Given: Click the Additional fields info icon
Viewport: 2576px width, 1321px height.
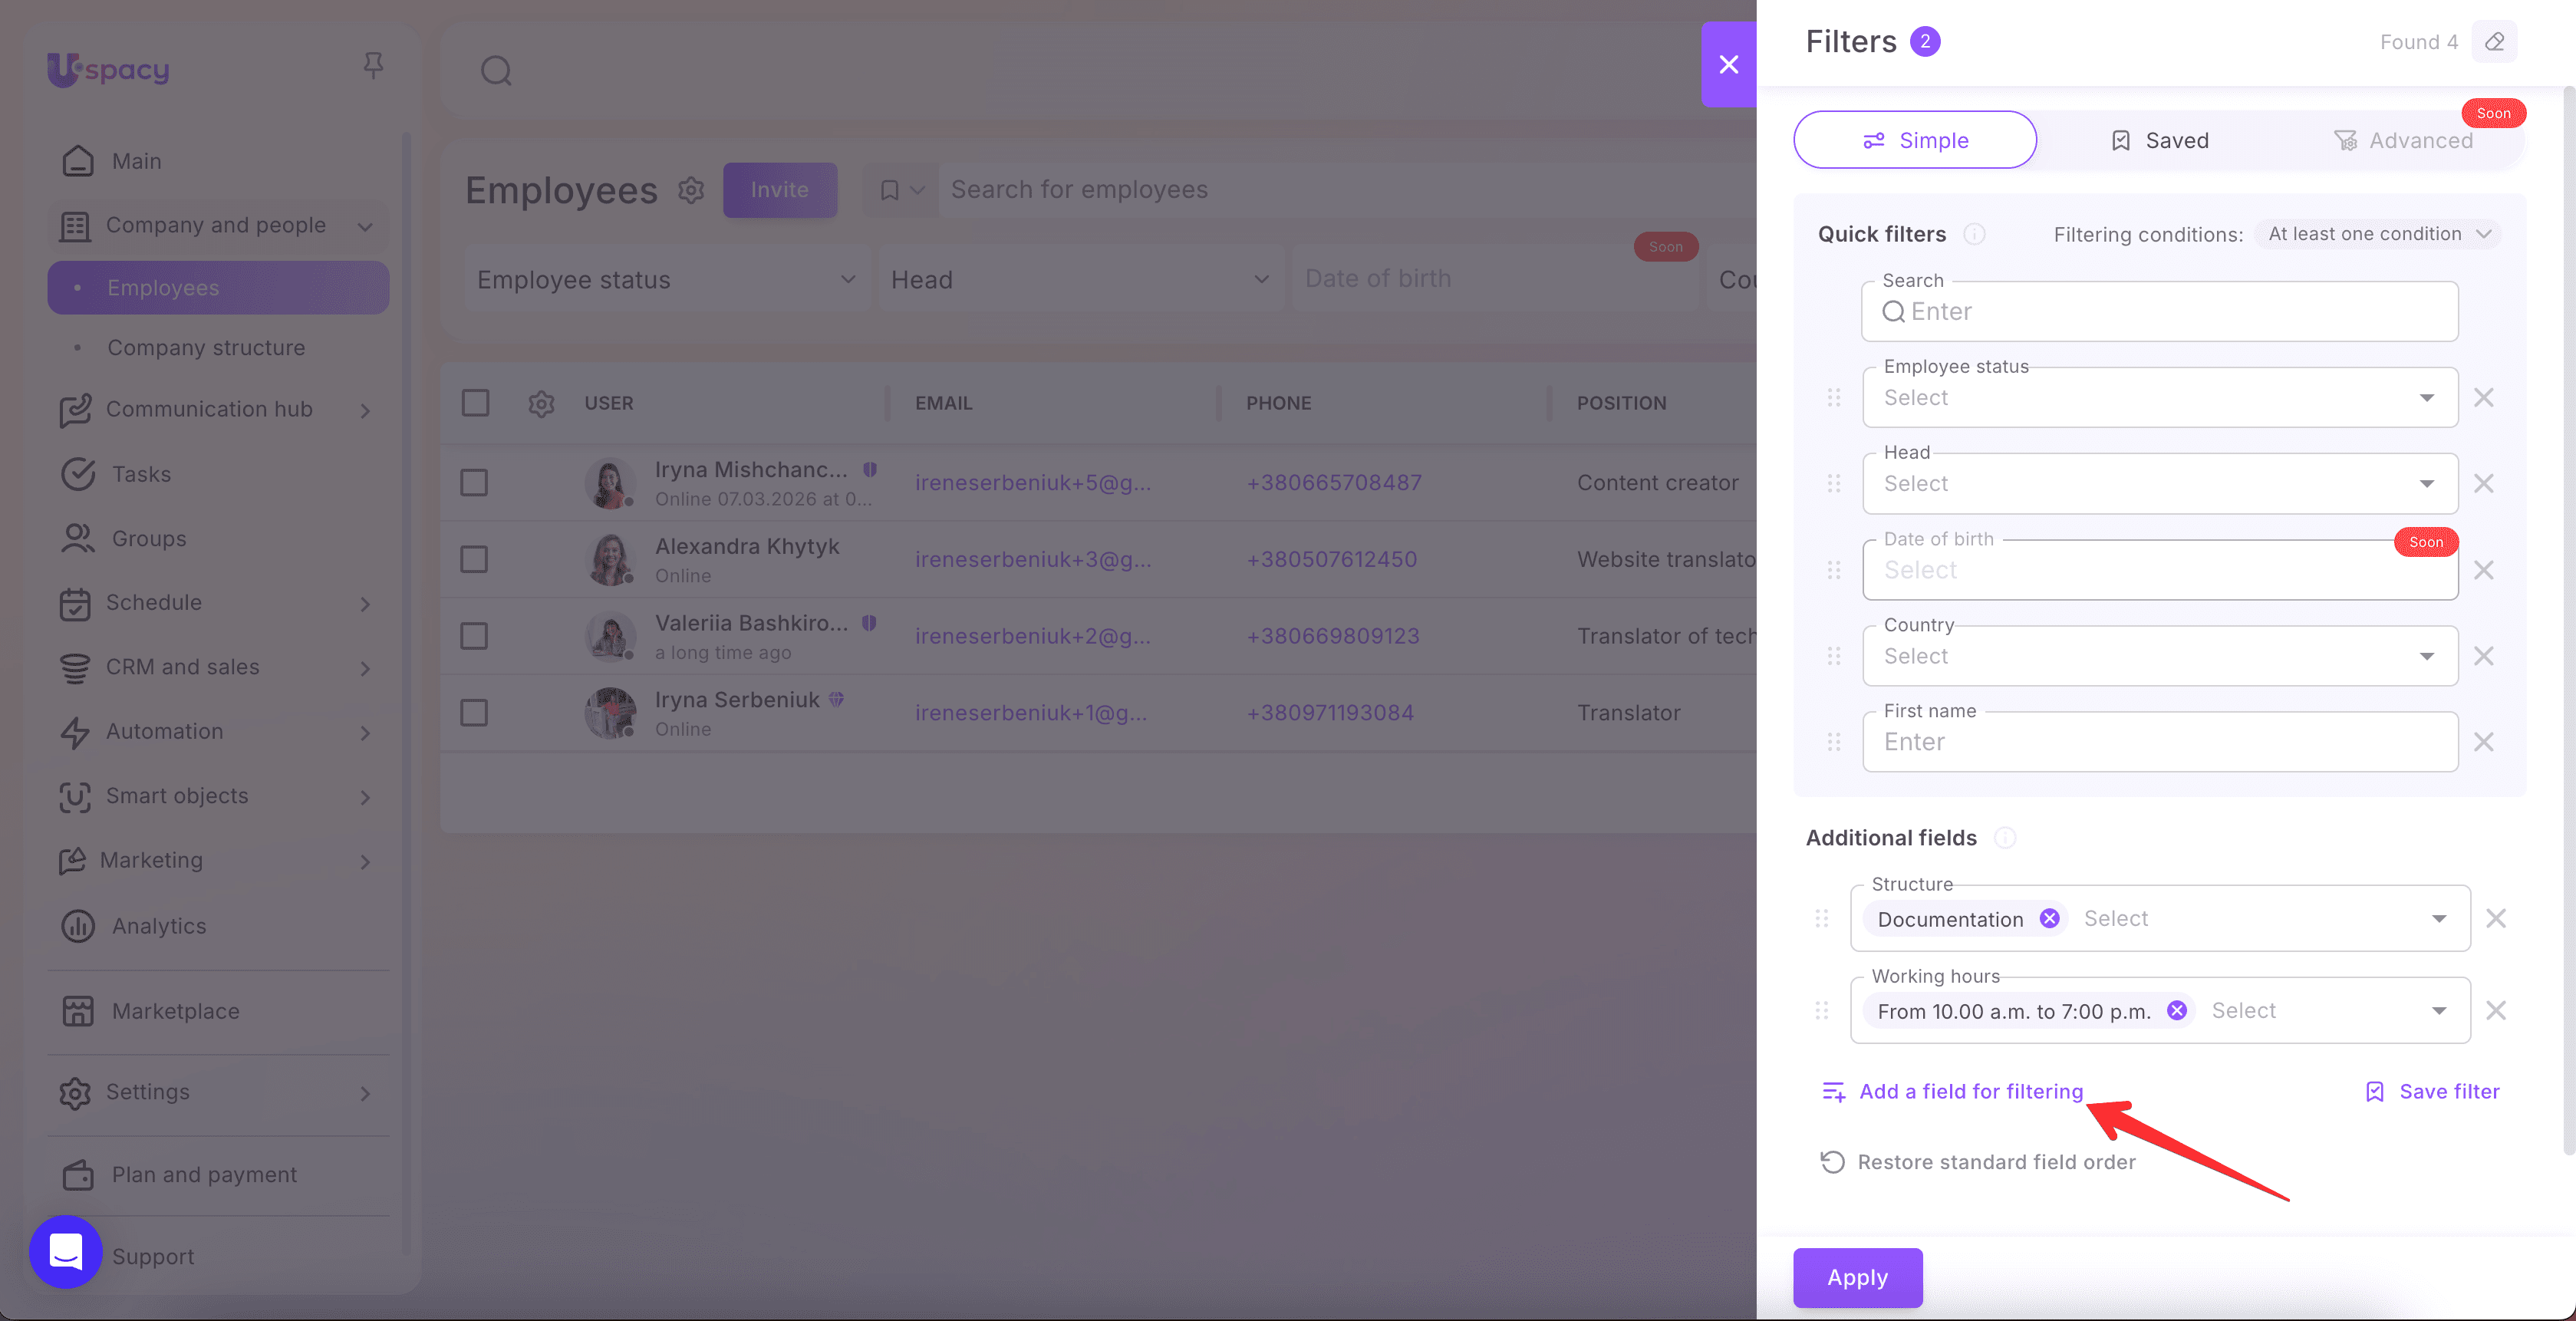Looking at the screenshot, I should pyautogui.click(x=2005, y=838).
